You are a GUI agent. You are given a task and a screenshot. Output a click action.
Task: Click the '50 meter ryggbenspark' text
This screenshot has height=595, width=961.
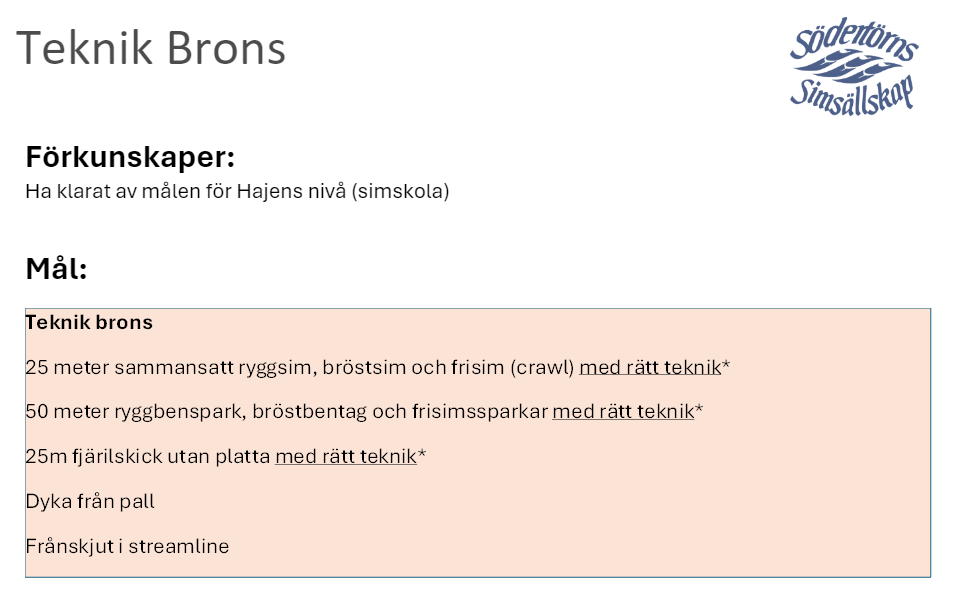pos(135,412)
